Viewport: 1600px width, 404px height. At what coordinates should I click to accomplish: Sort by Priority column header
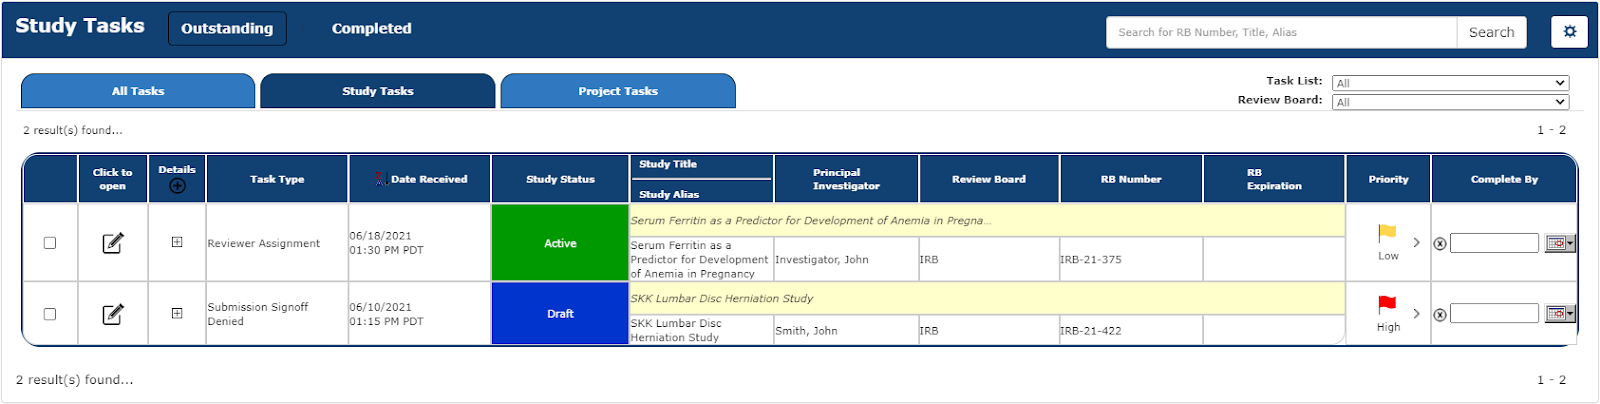click(x=1388, y=179)
